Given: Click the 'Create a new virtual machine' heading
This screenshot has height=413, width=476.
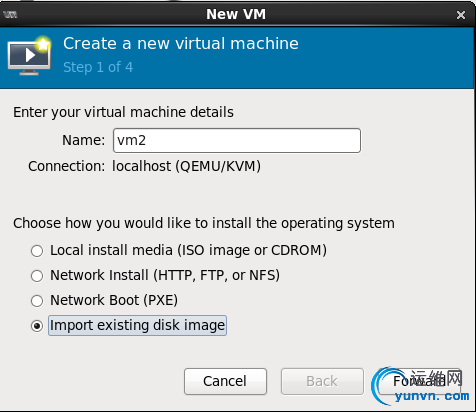Looking at the screenshot, I should [181, 43].
